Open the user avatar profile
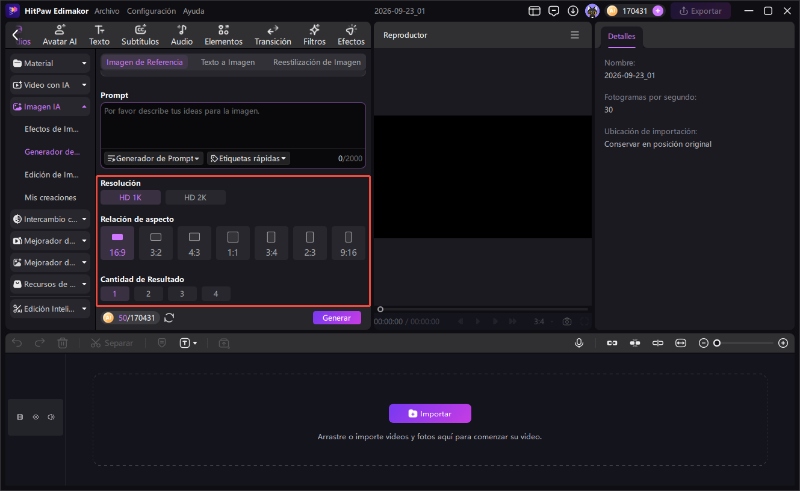The height and width of the screenshot is (491, 800). tap(592, 11)
